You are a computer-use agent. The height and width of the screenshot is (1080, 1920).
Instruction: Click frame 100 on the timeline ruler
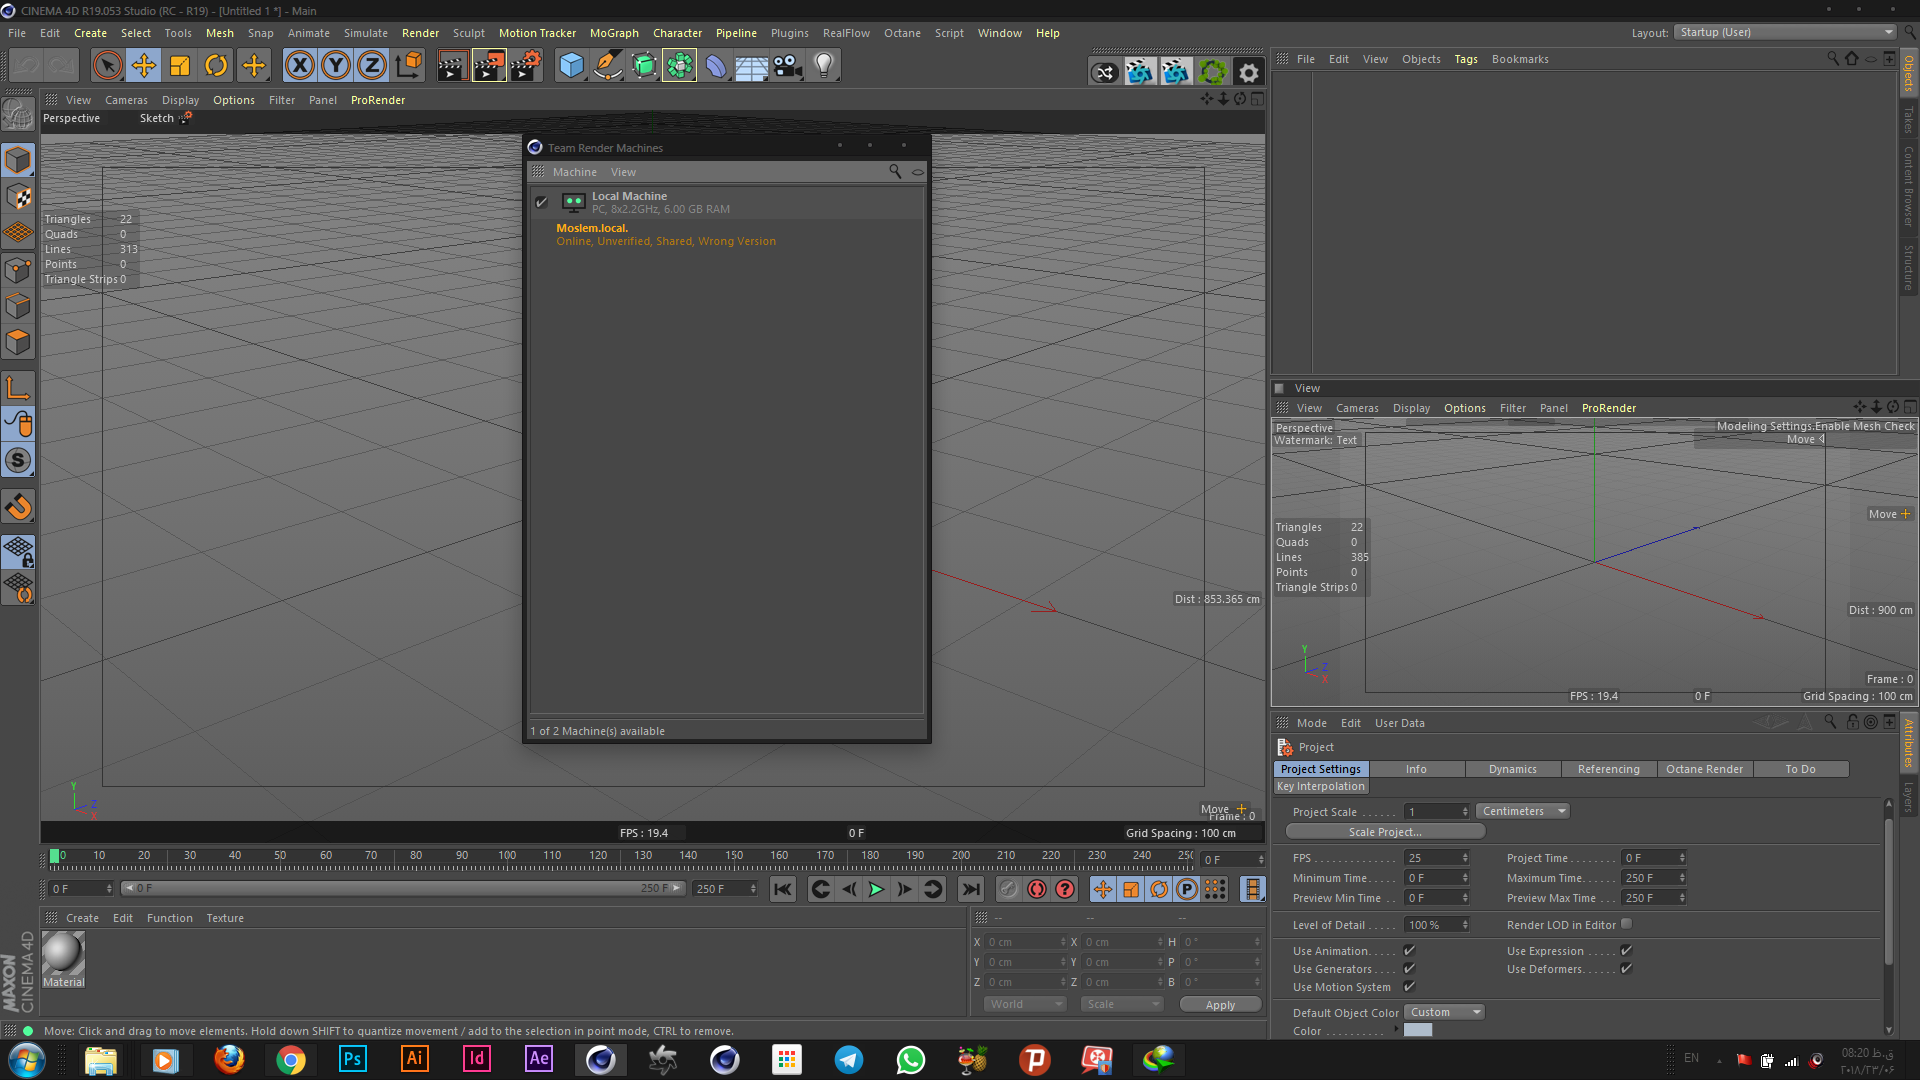coord(507,856)
